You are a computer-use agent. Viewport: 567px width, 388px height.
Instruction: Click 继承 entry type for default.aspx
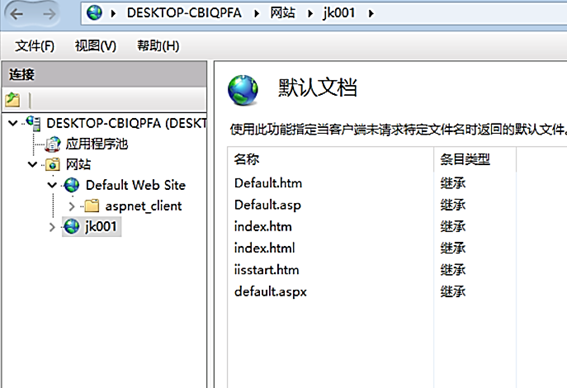coord(453,291)
